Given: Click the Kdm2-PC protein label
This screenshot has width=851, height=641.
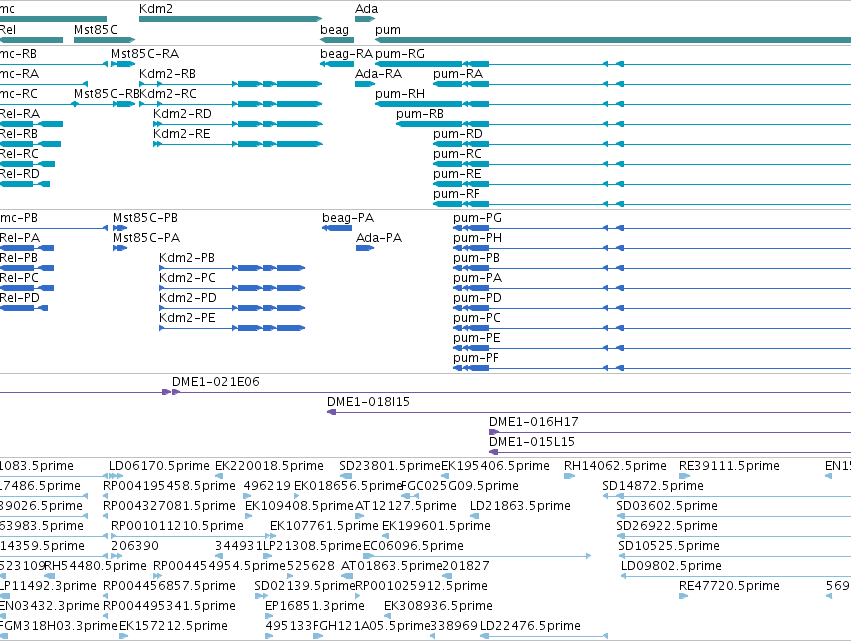Looking at the screenshot, I should (187, 278).
